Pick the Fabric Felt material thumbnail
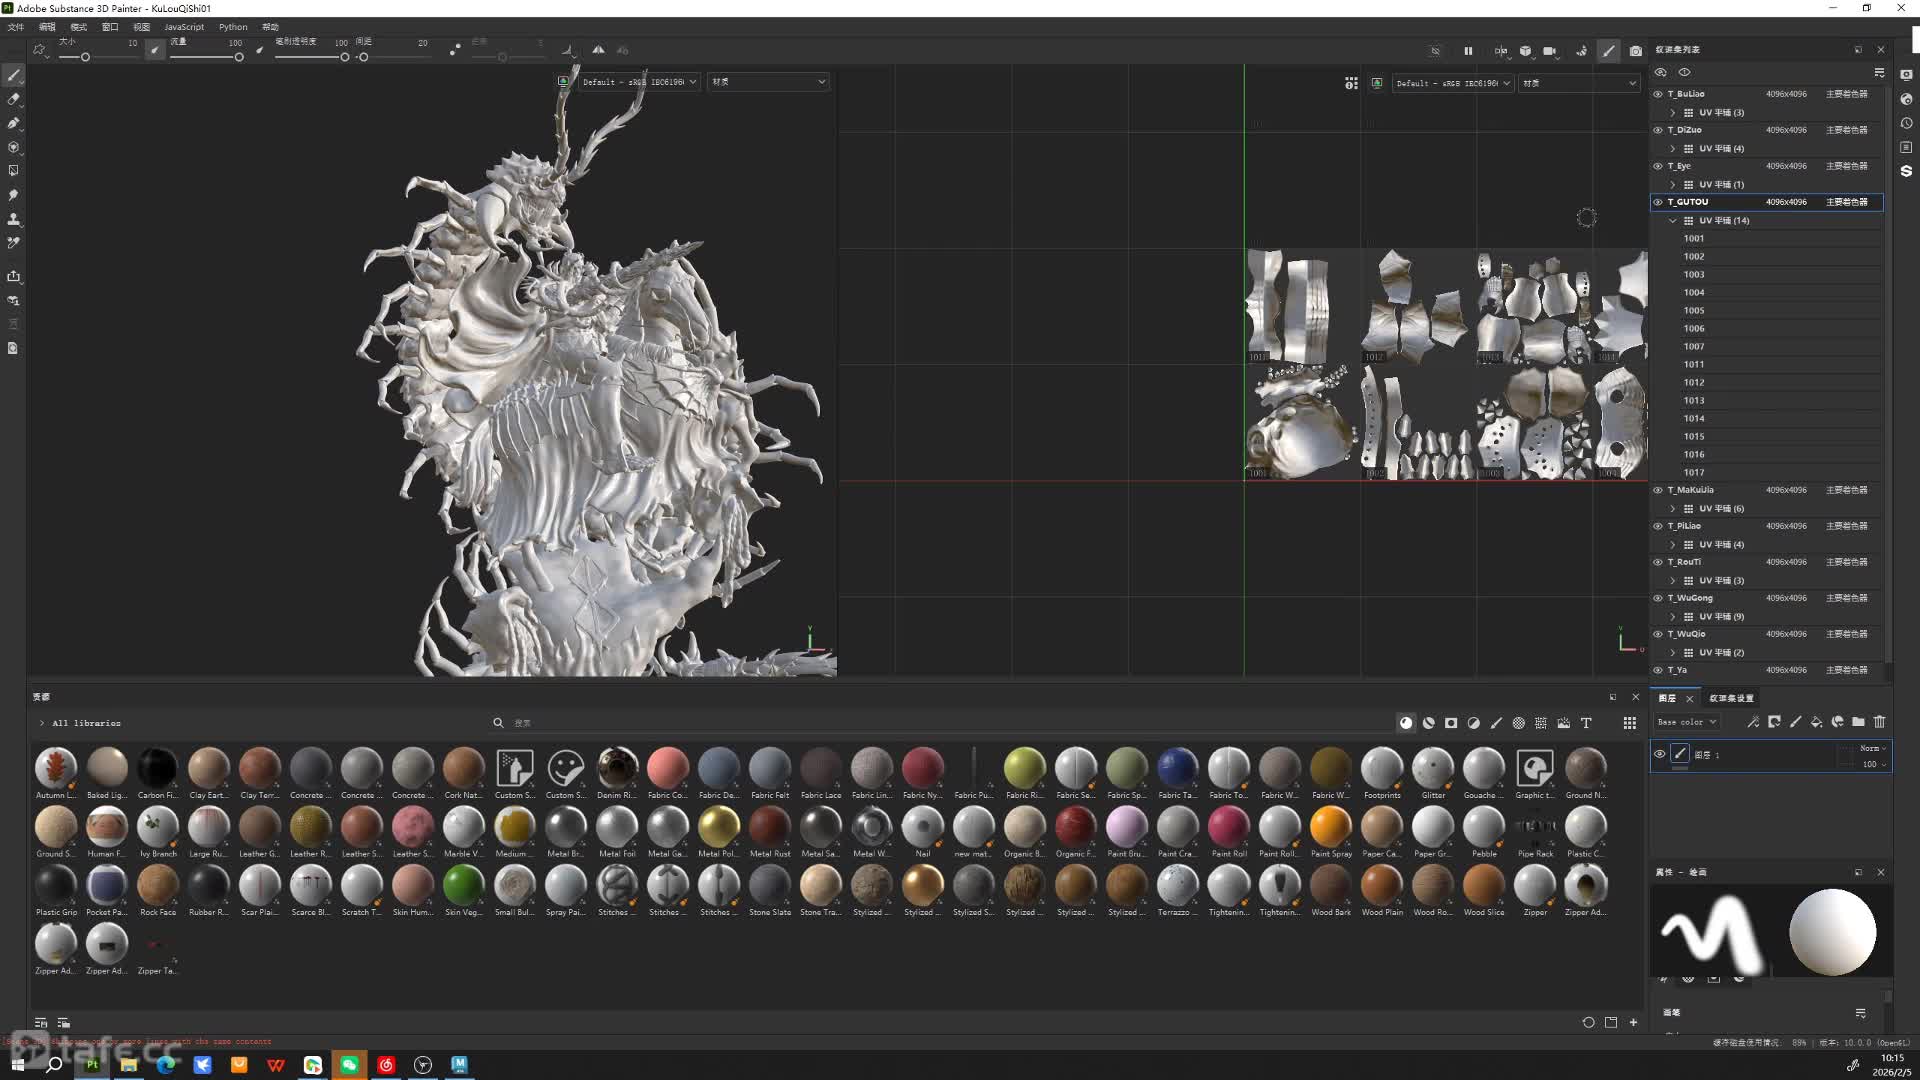 point(770,768)
